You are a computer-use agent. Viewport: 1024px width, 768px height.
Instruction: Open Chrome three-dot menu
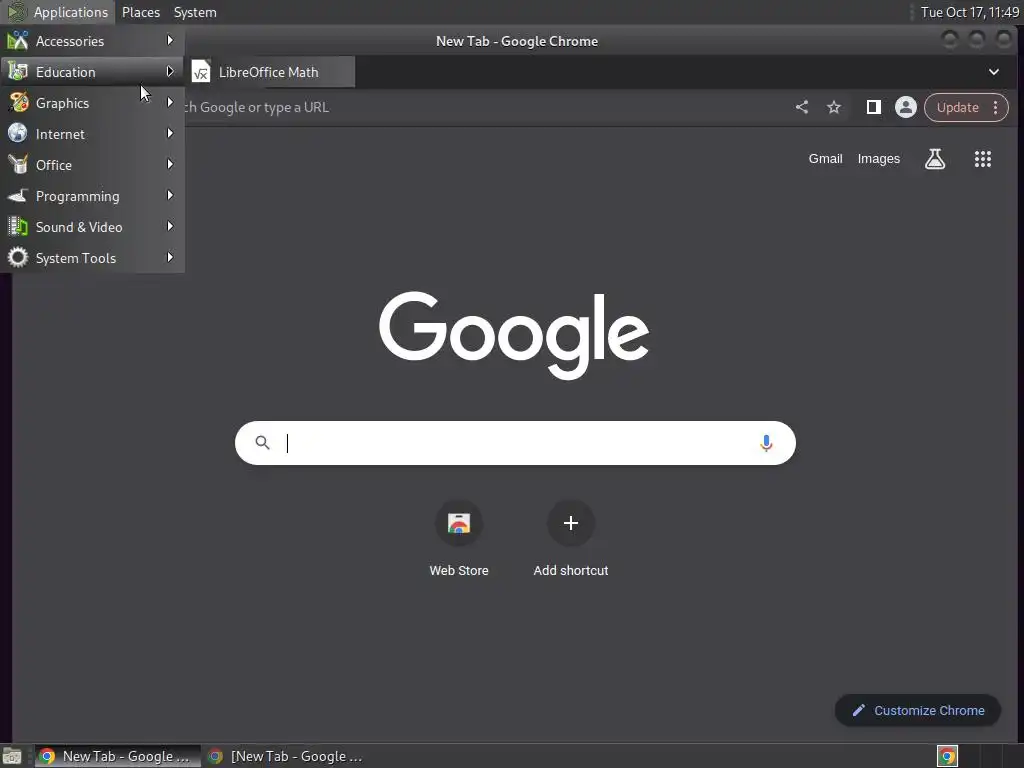click(995, 107)
